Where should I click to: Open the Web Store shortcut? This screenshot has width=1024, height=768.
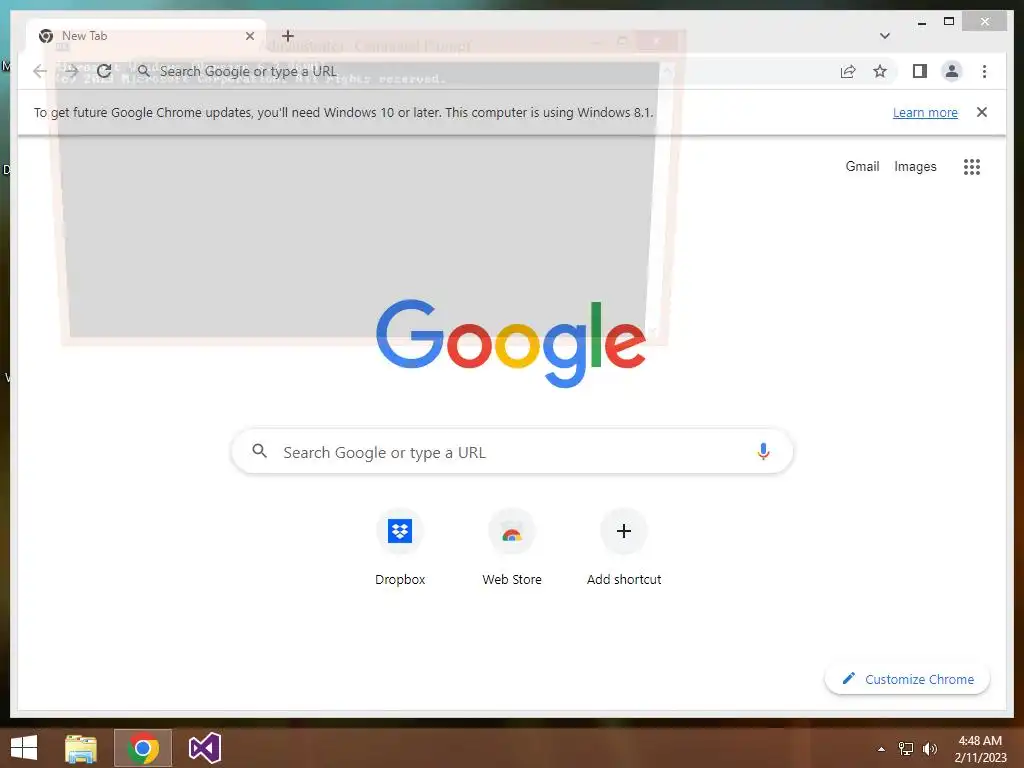(512, 547)
